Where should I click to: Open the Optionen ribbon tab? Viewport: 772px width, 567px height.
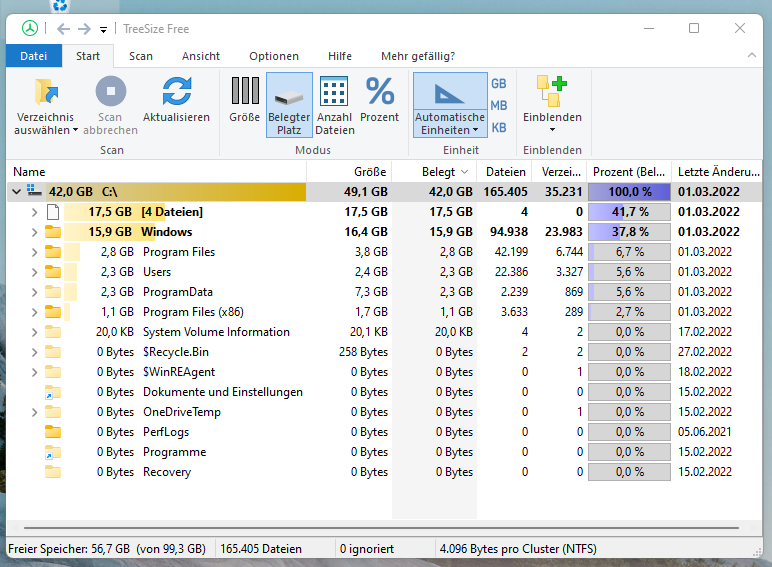pyautogui.click(x=274, y=56)
